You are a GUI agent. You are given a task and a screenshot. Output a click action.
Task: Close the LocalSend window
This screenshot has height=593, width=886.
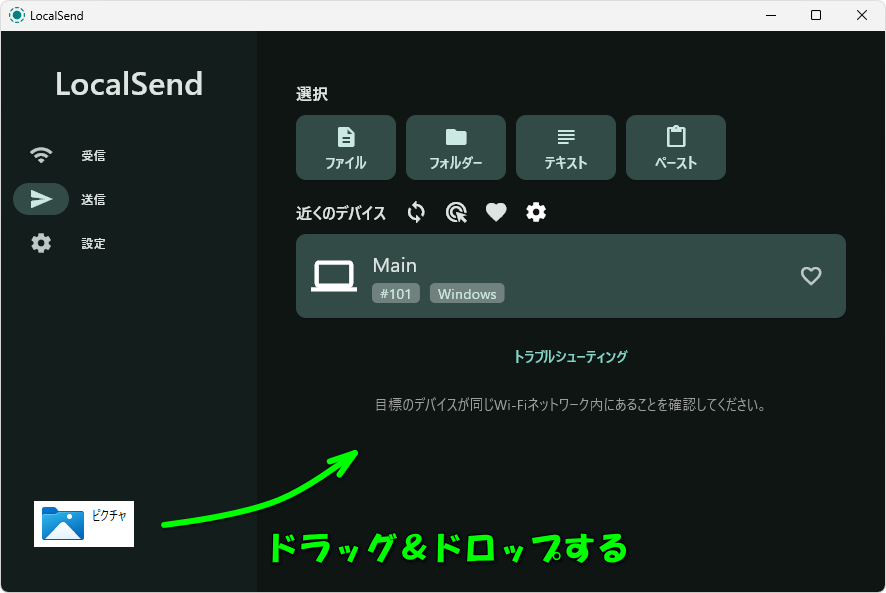(862, 15)
